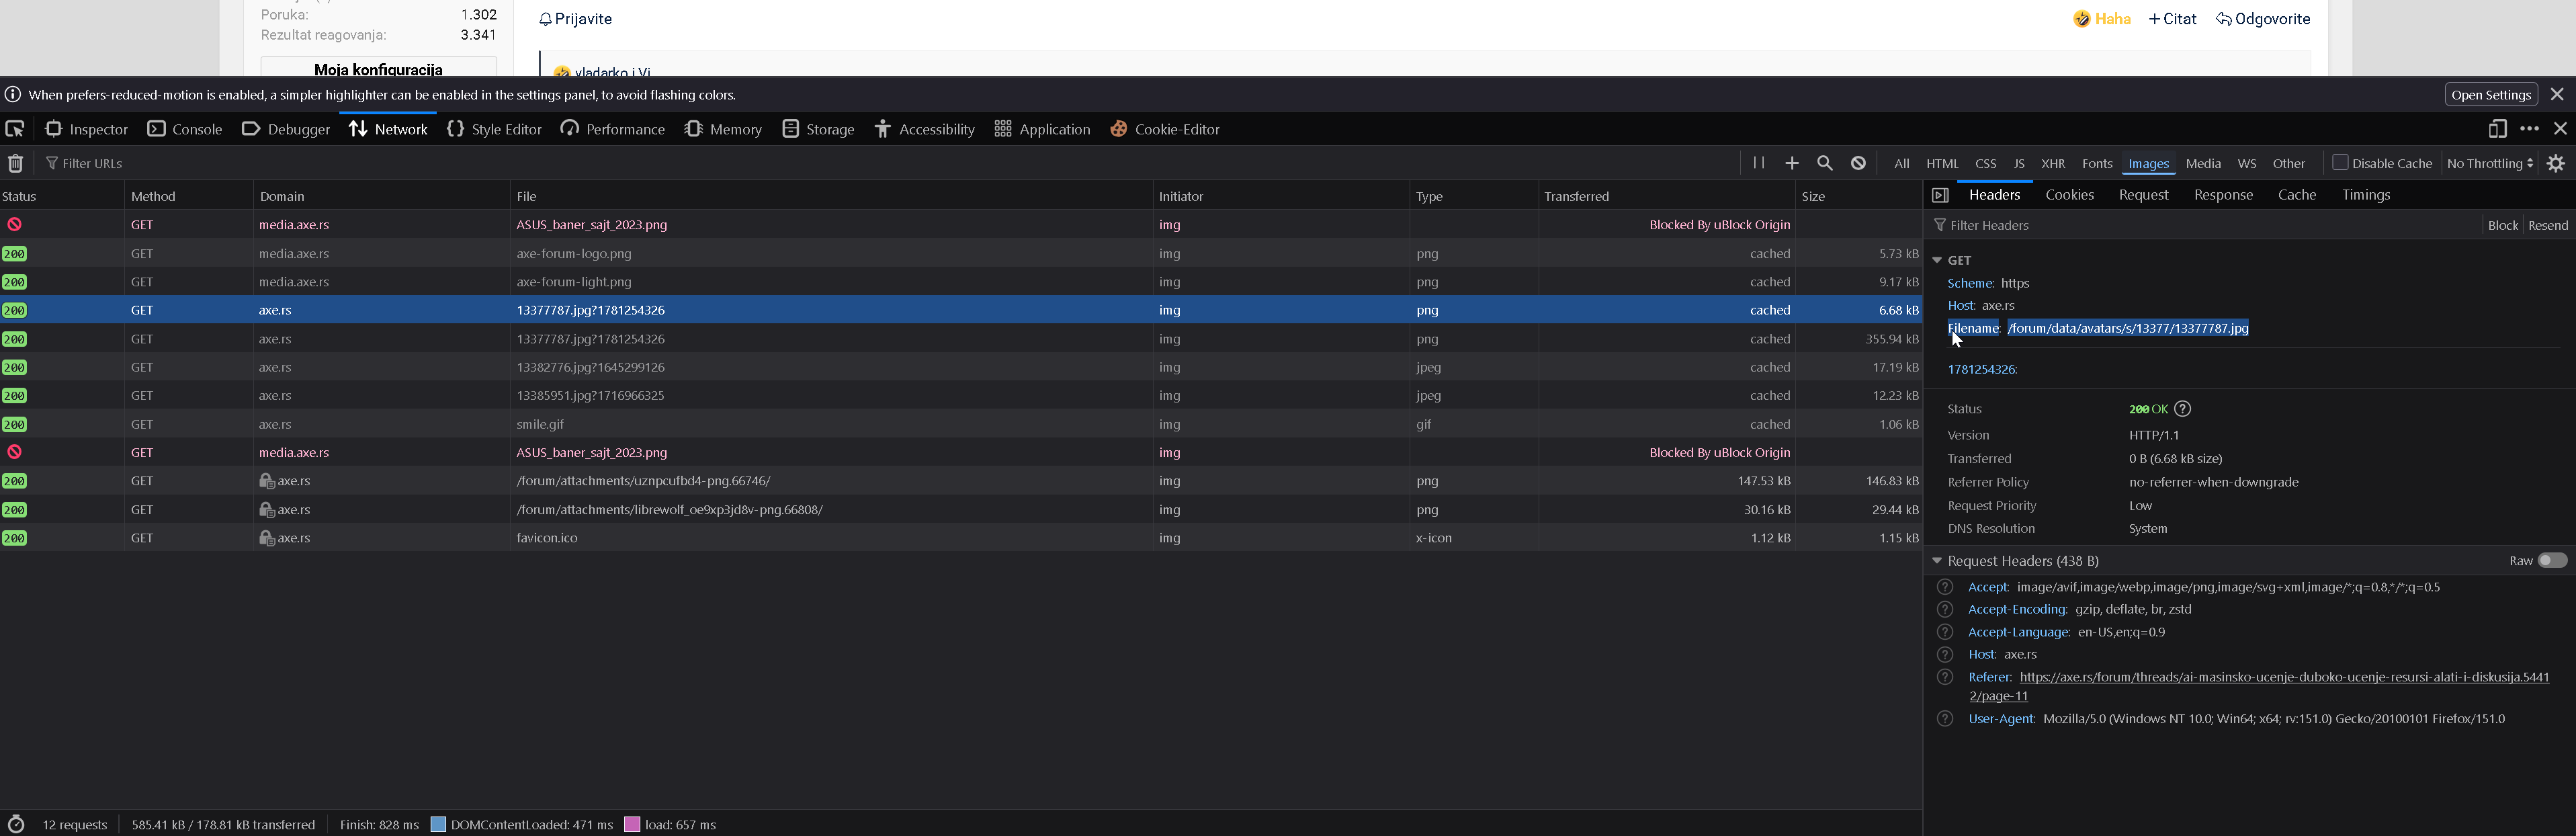Open DevTools more options ellipsis menu
The height and width of the screenshot is (836, 2576).
pyautogui.click(x=2530, y=129)
